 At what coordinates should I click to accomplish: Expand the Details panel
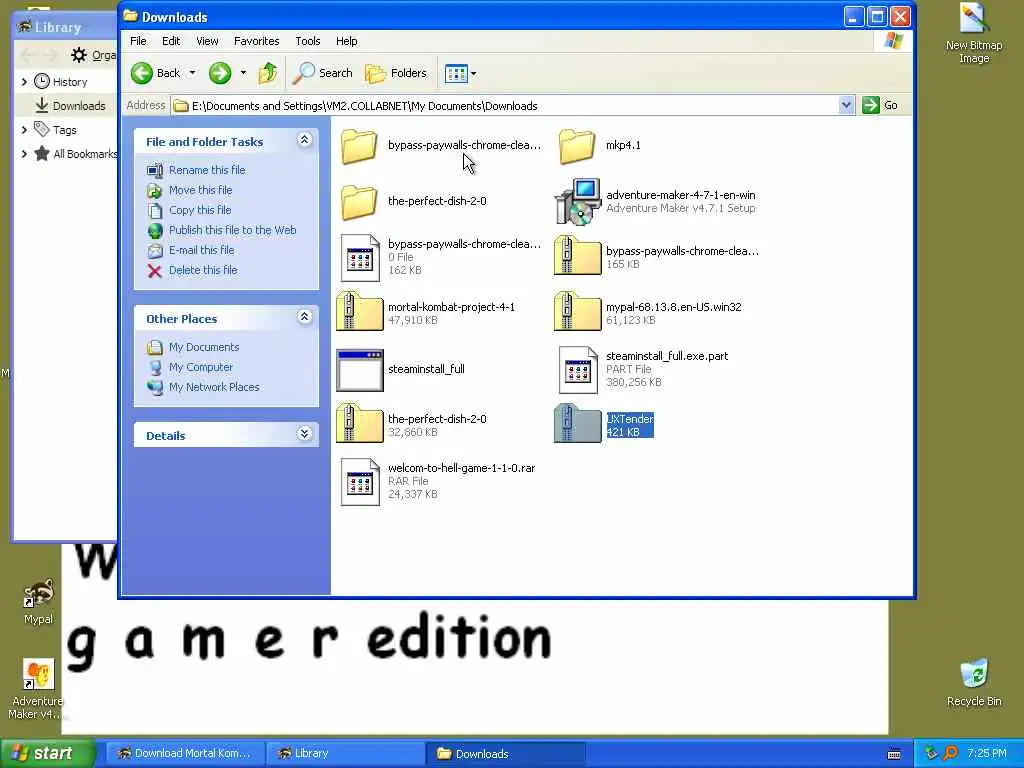[304, 434]
